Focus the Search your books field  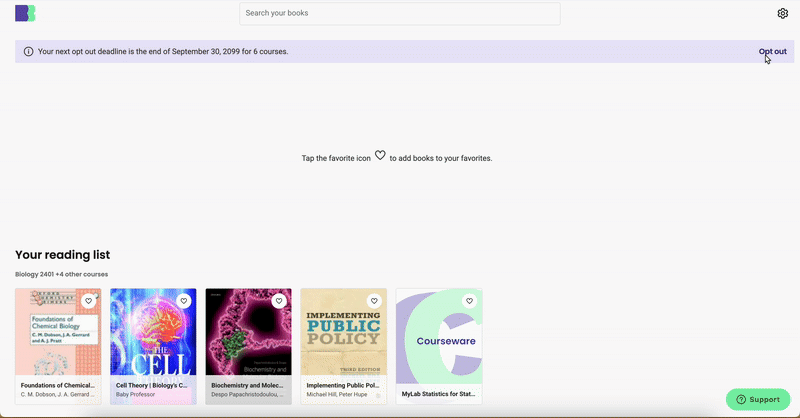(399, 13)
